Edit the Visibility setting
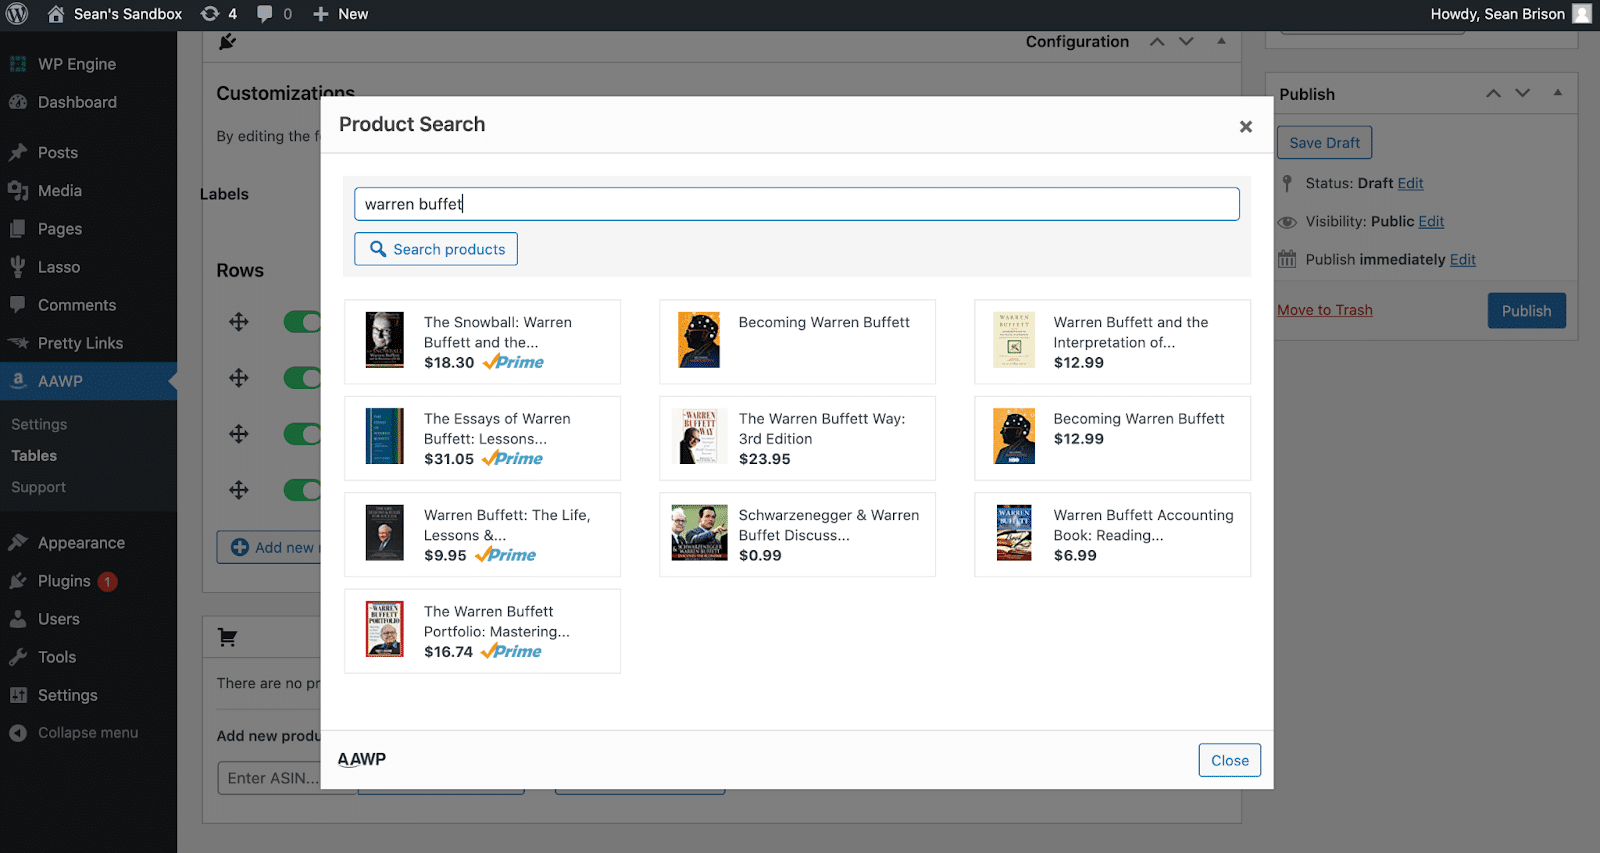This screenshot has width=1600, height=853. (x=1431, y=221)
